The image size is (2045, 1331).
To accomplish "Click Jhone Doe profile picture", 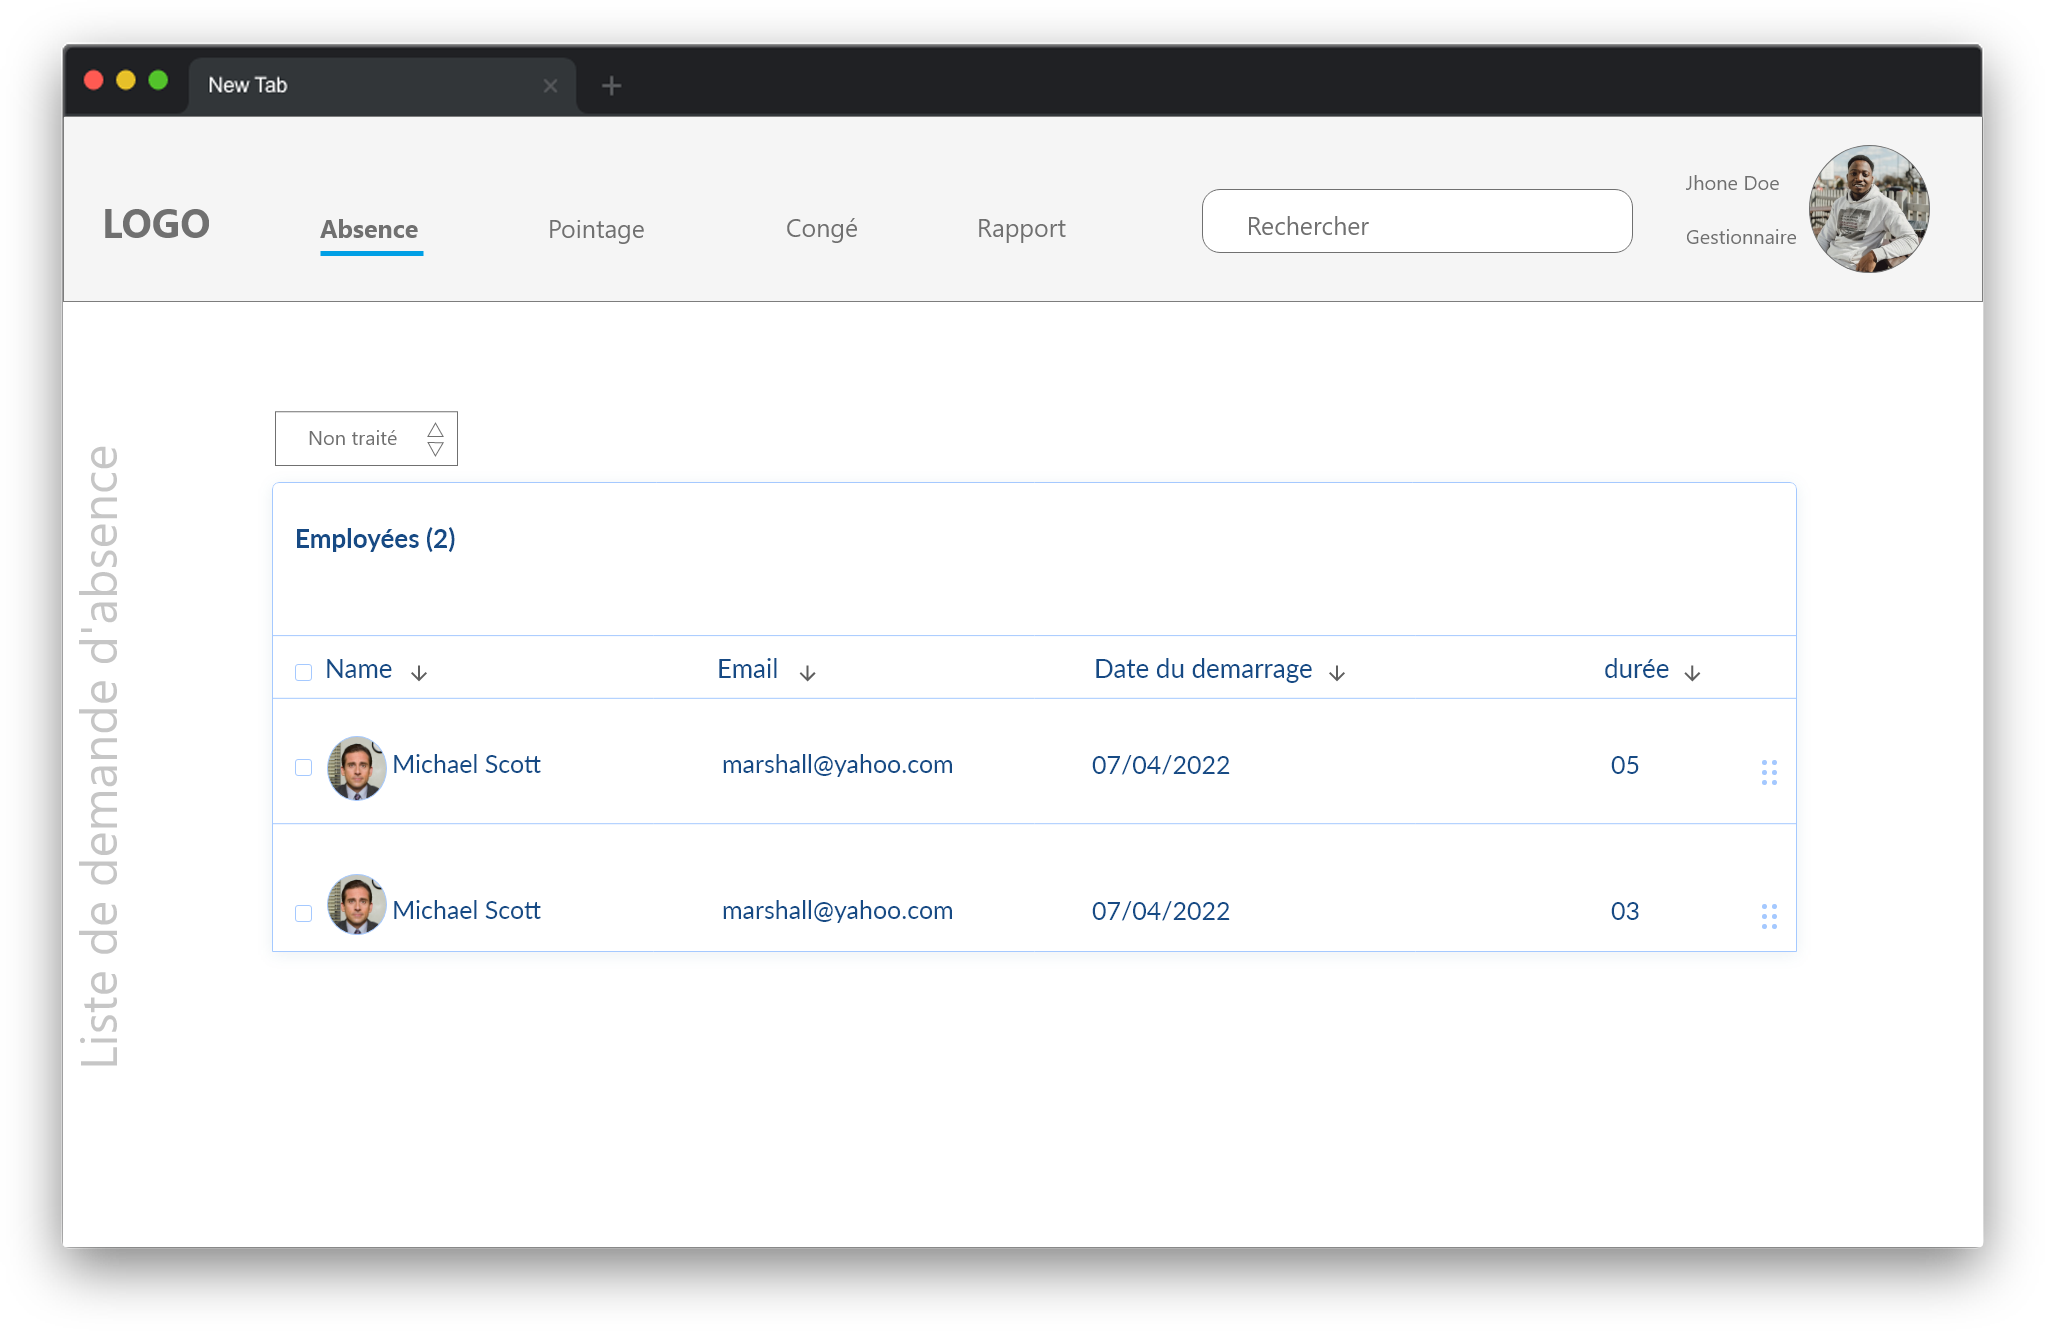I will point(1868,209).
